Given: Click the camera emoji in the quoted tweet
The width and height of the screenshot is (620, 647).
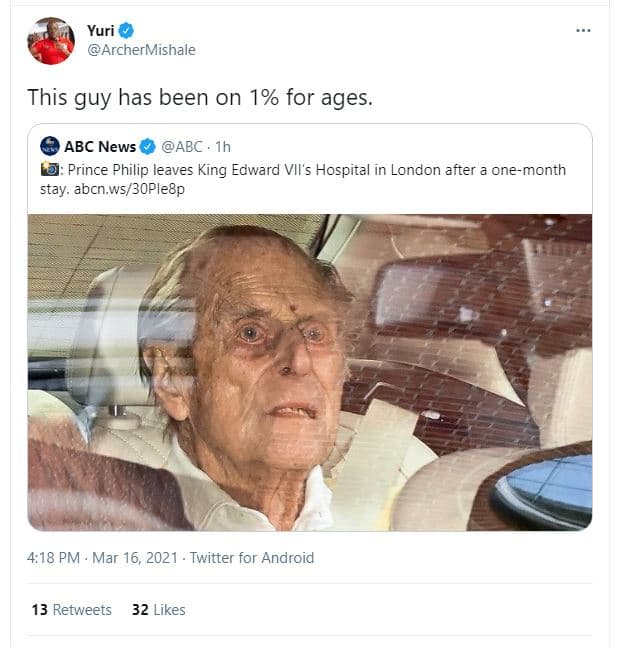Looking at the screenshot, I should point(47,170).
